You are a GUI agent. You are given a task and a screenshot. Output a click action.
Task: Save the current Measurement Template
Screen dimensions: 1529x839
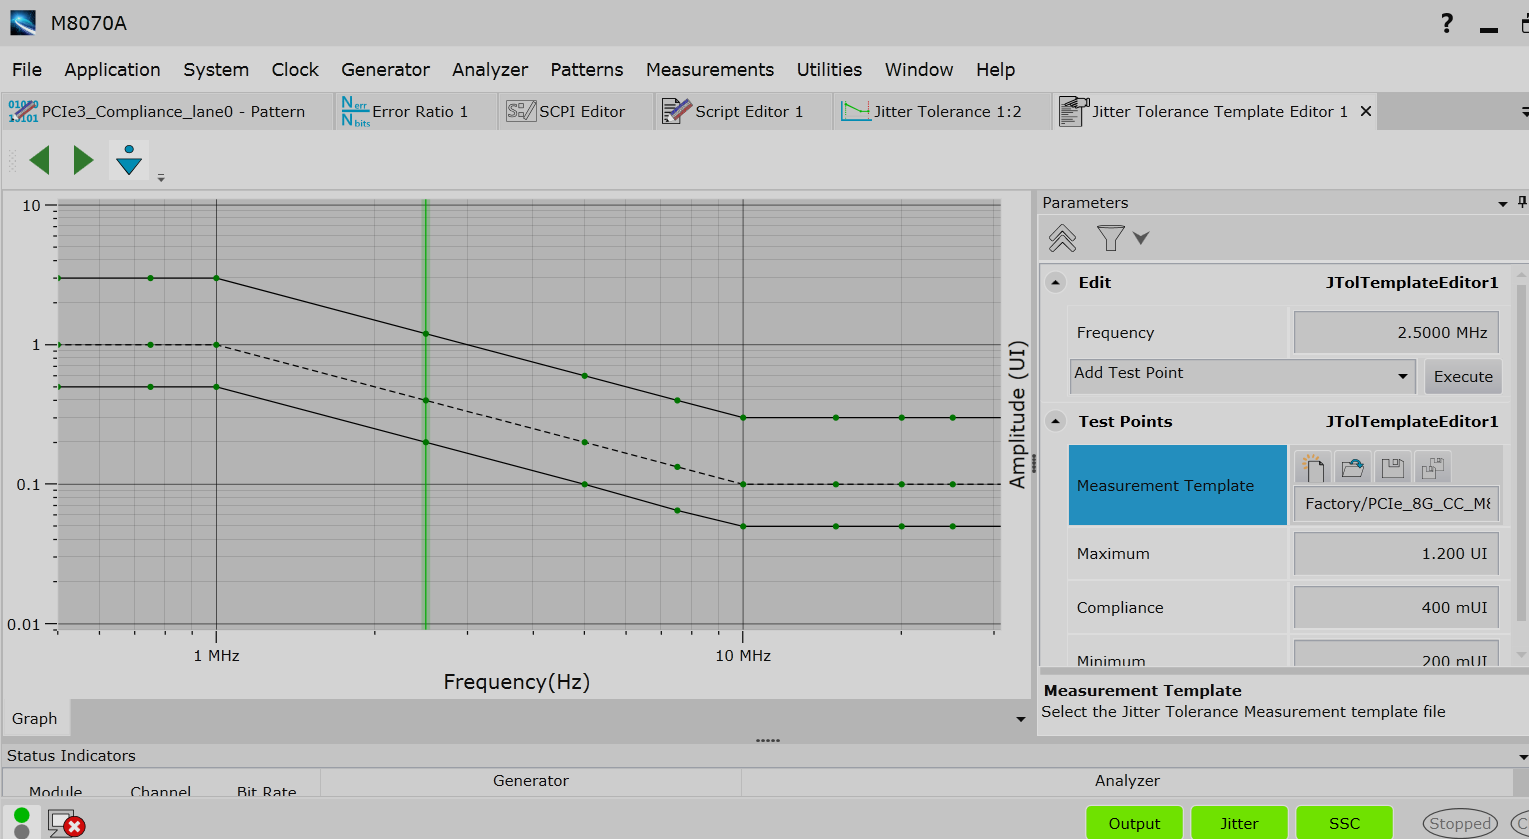1392,467
